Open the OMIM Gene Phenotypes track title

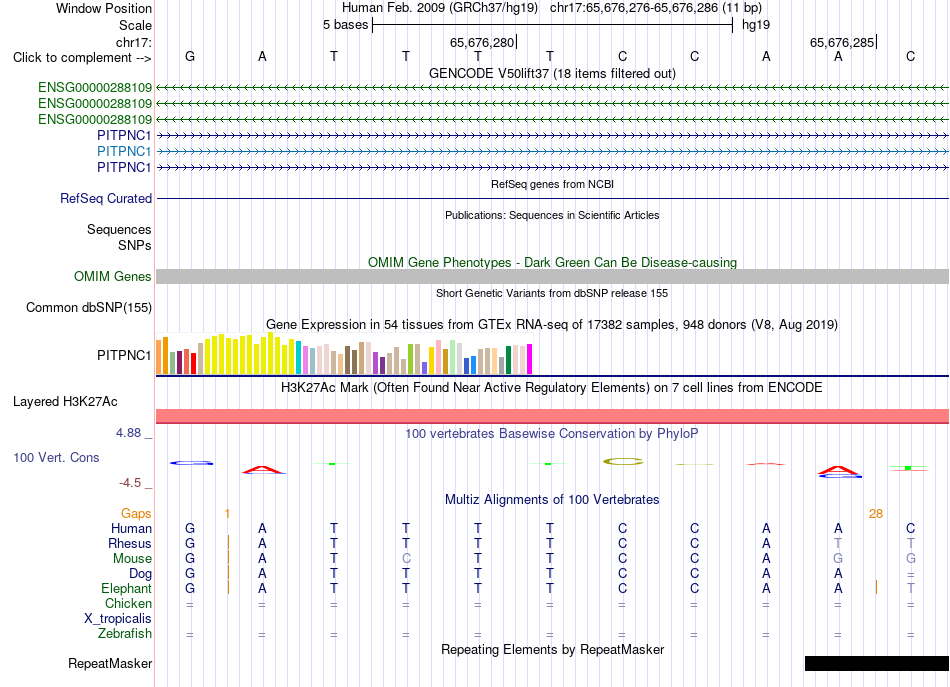pos(552,262)
